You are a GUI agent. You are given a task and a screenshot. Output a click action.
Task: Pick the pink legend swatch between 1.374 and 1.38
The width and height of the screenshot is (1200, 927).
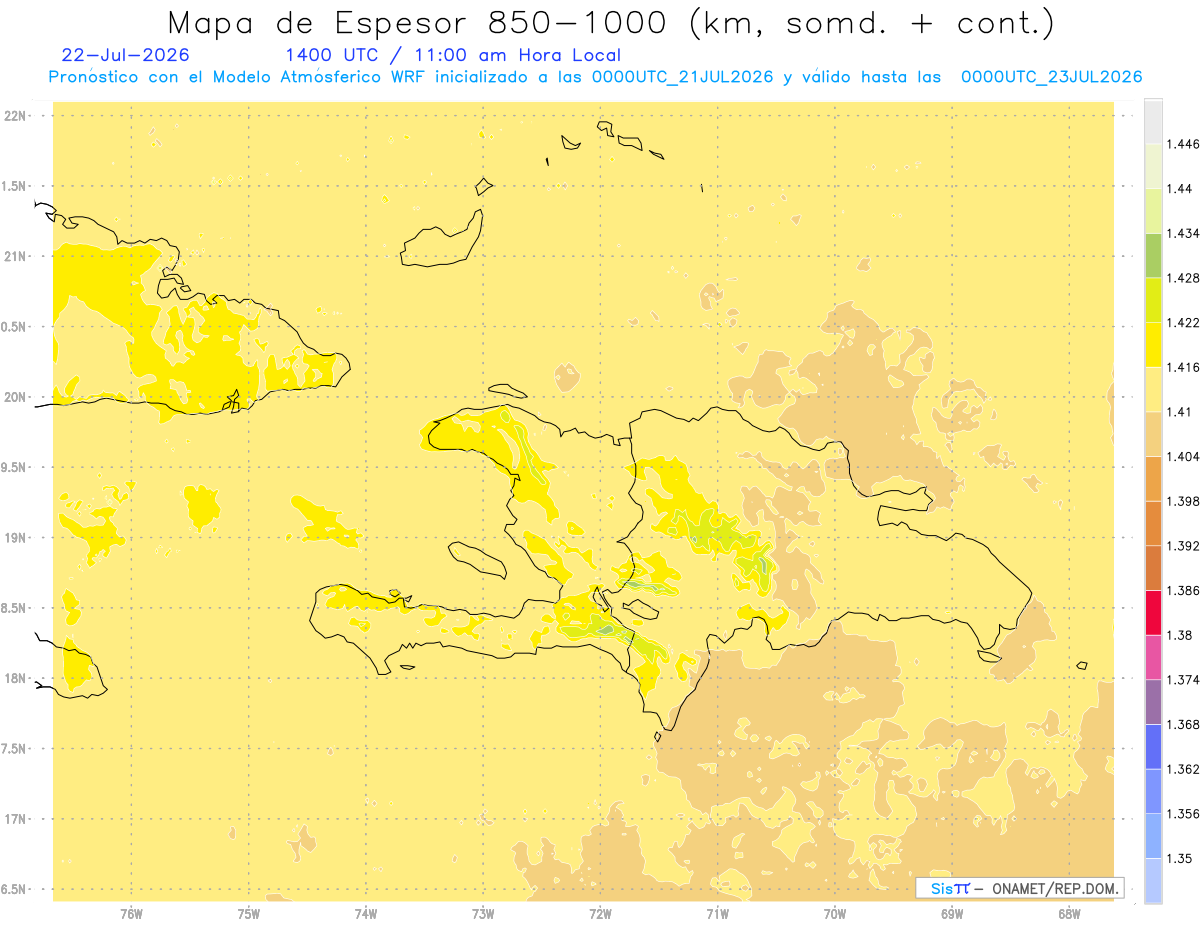(1153, 657)
